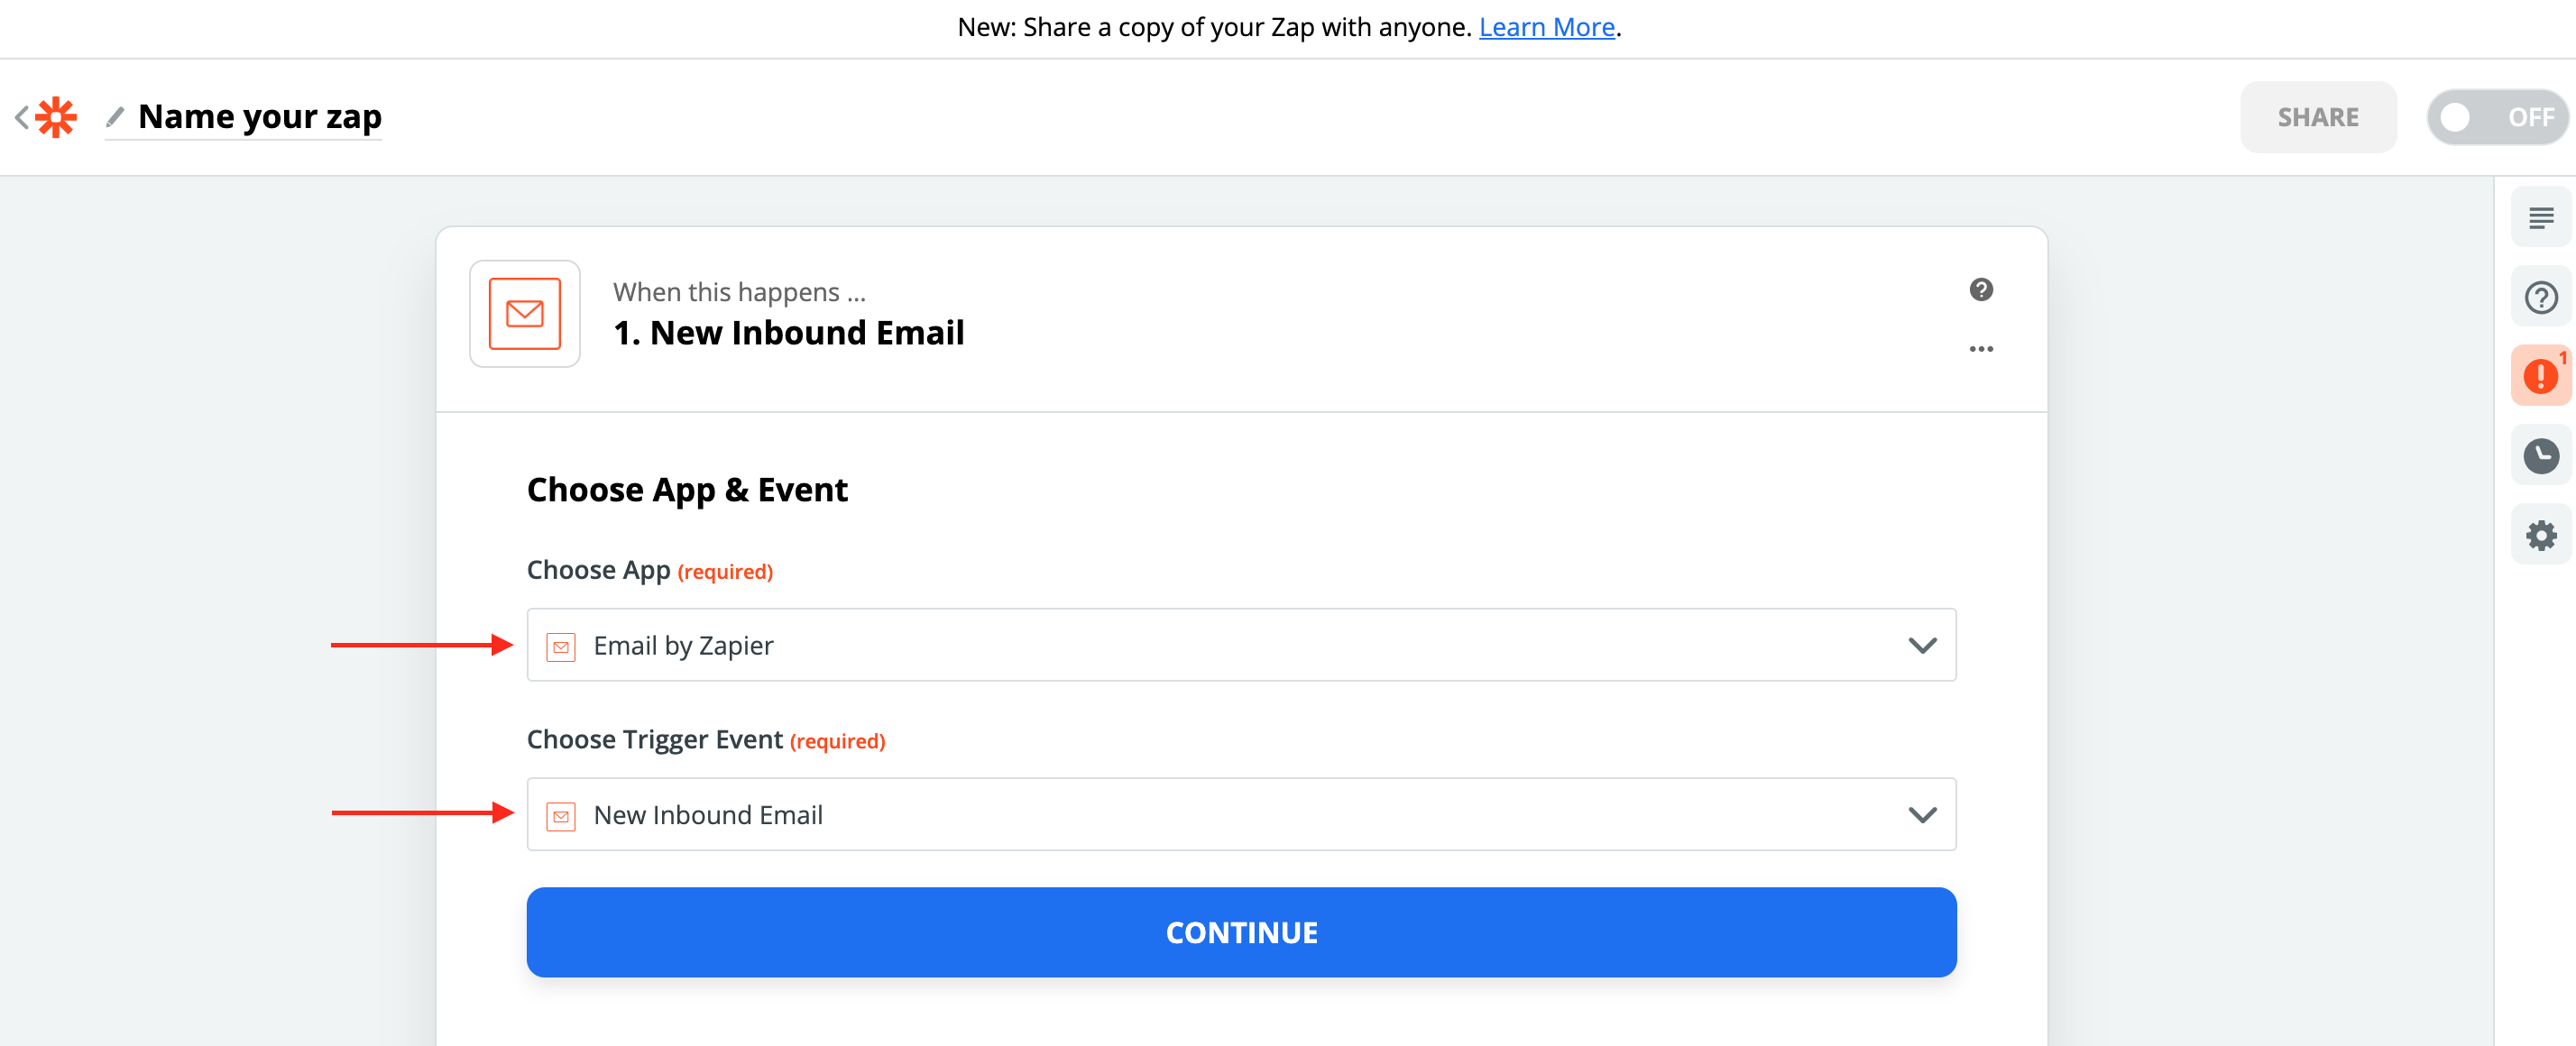Click chevron arrow of Choose App field

1921,645
